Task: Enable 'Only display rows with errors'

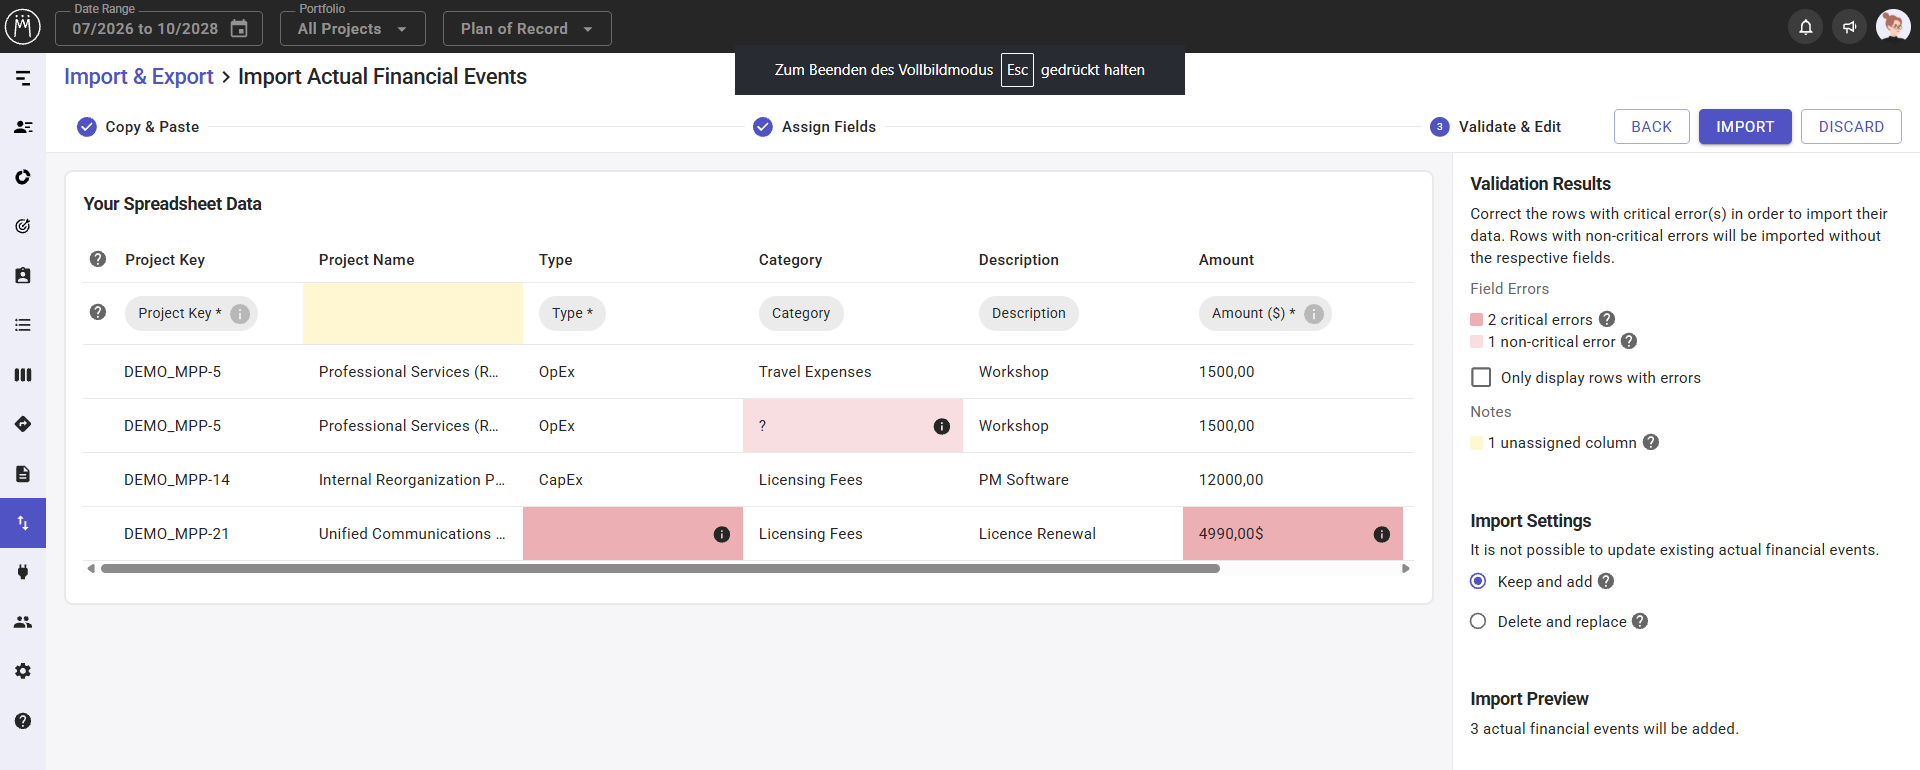Action: click(1482, 377)
